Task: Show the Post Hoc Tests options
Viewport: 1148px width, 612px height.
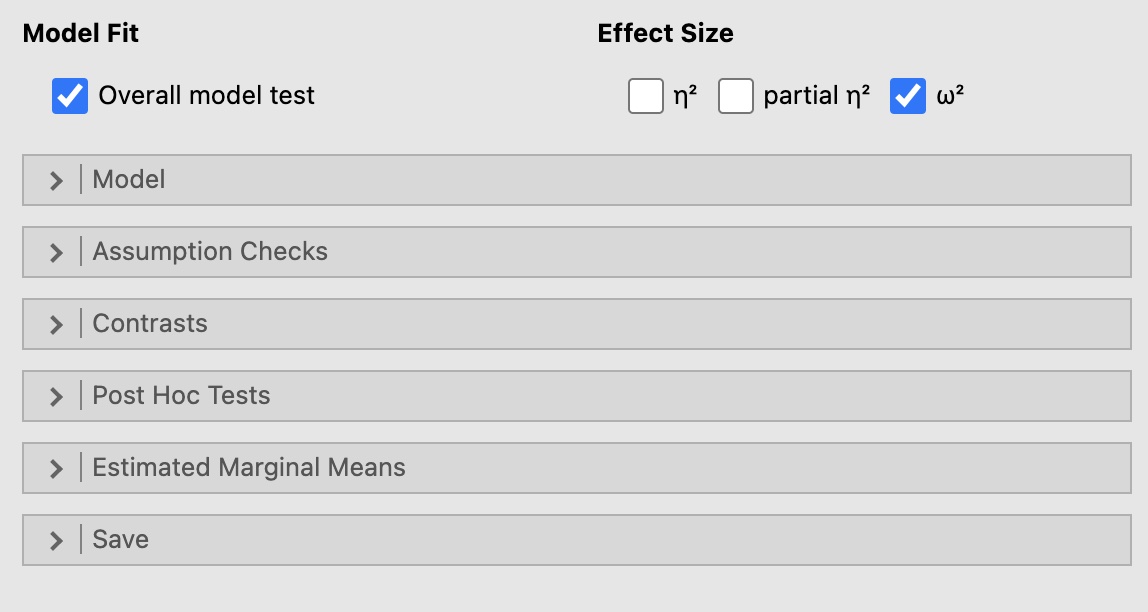Action: (x=181, y=396)
